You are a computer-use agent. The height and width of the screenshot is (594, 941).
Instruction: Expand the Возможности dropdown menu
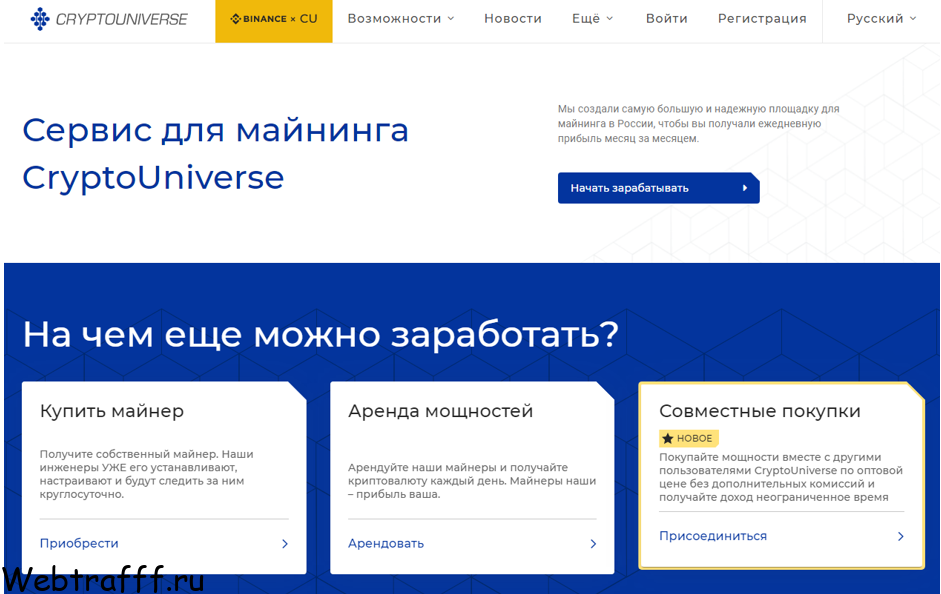(401, 19)
